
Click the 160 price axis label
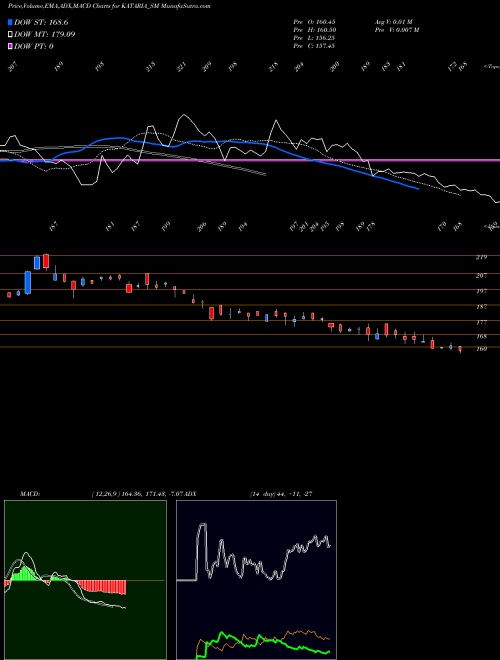click(481, 349)
